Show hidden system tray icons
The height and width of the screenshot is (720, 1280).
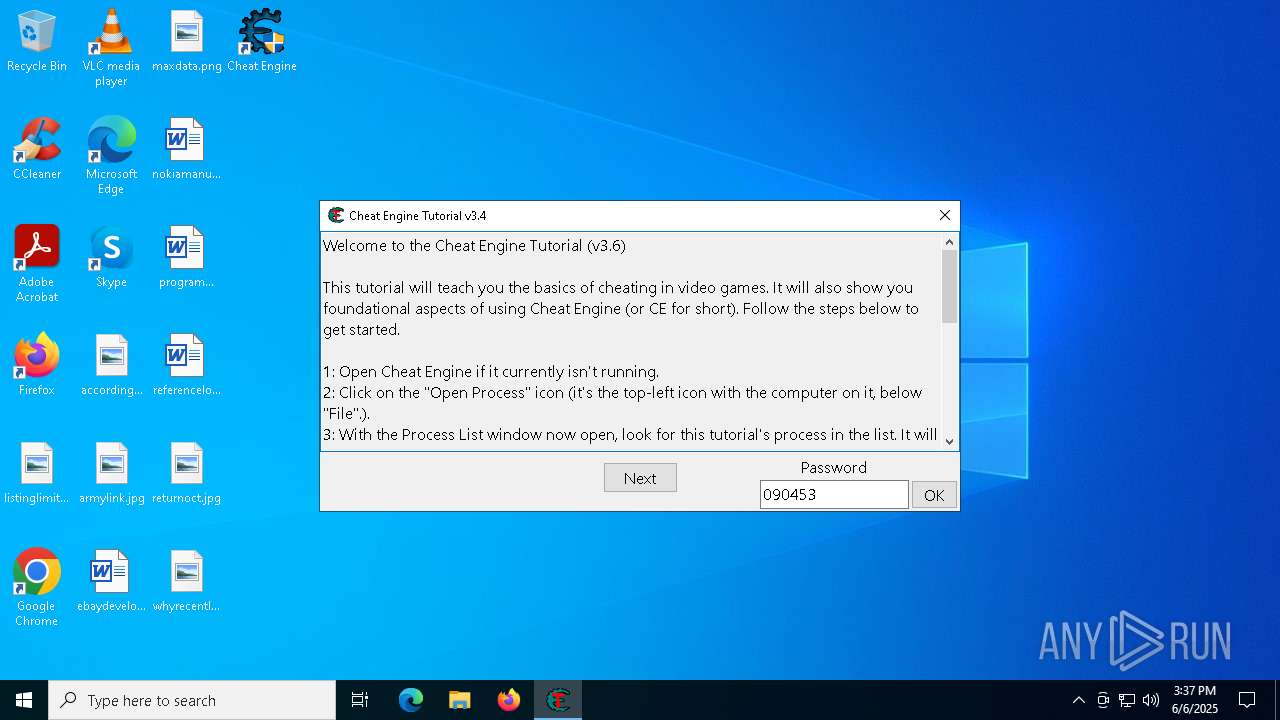point(1078,700)
